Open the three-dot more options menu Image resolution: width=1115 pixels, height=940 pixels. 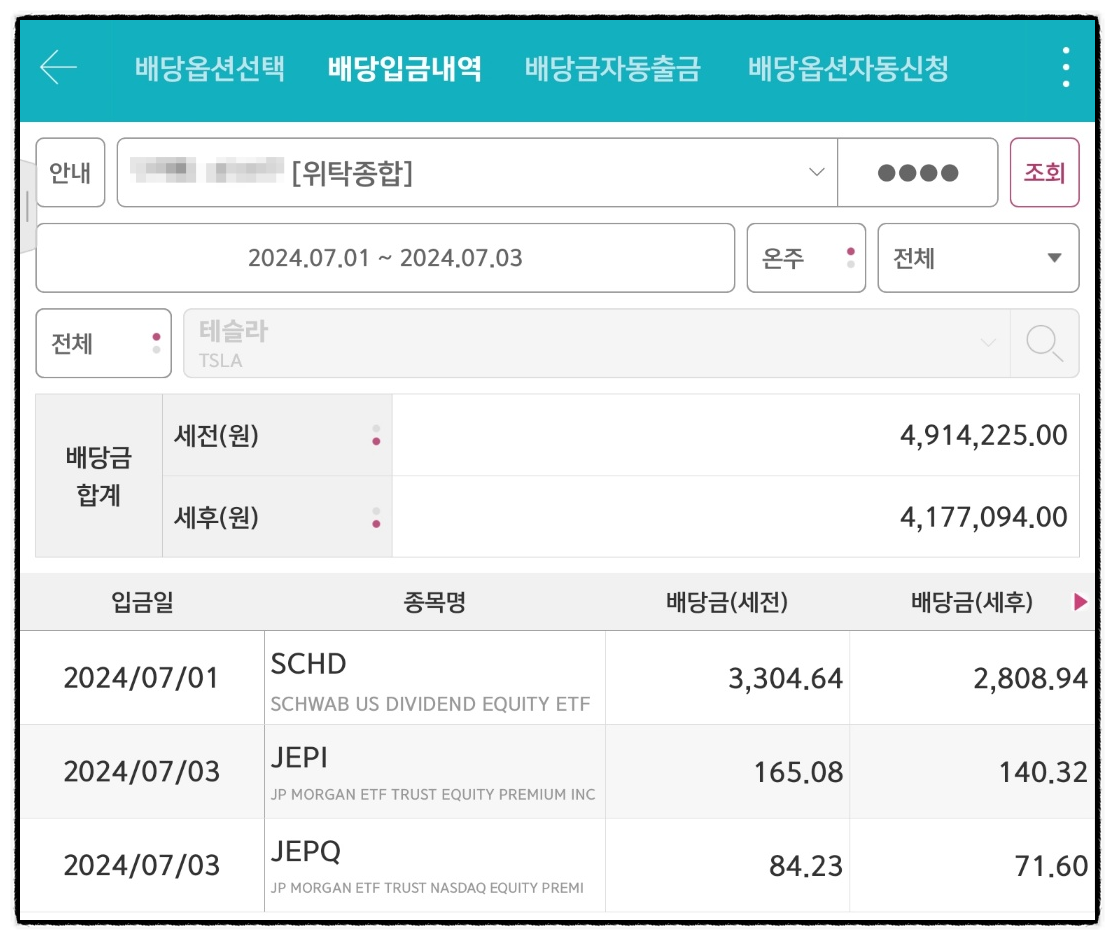pyautogui.click(x=1065, y=68)
